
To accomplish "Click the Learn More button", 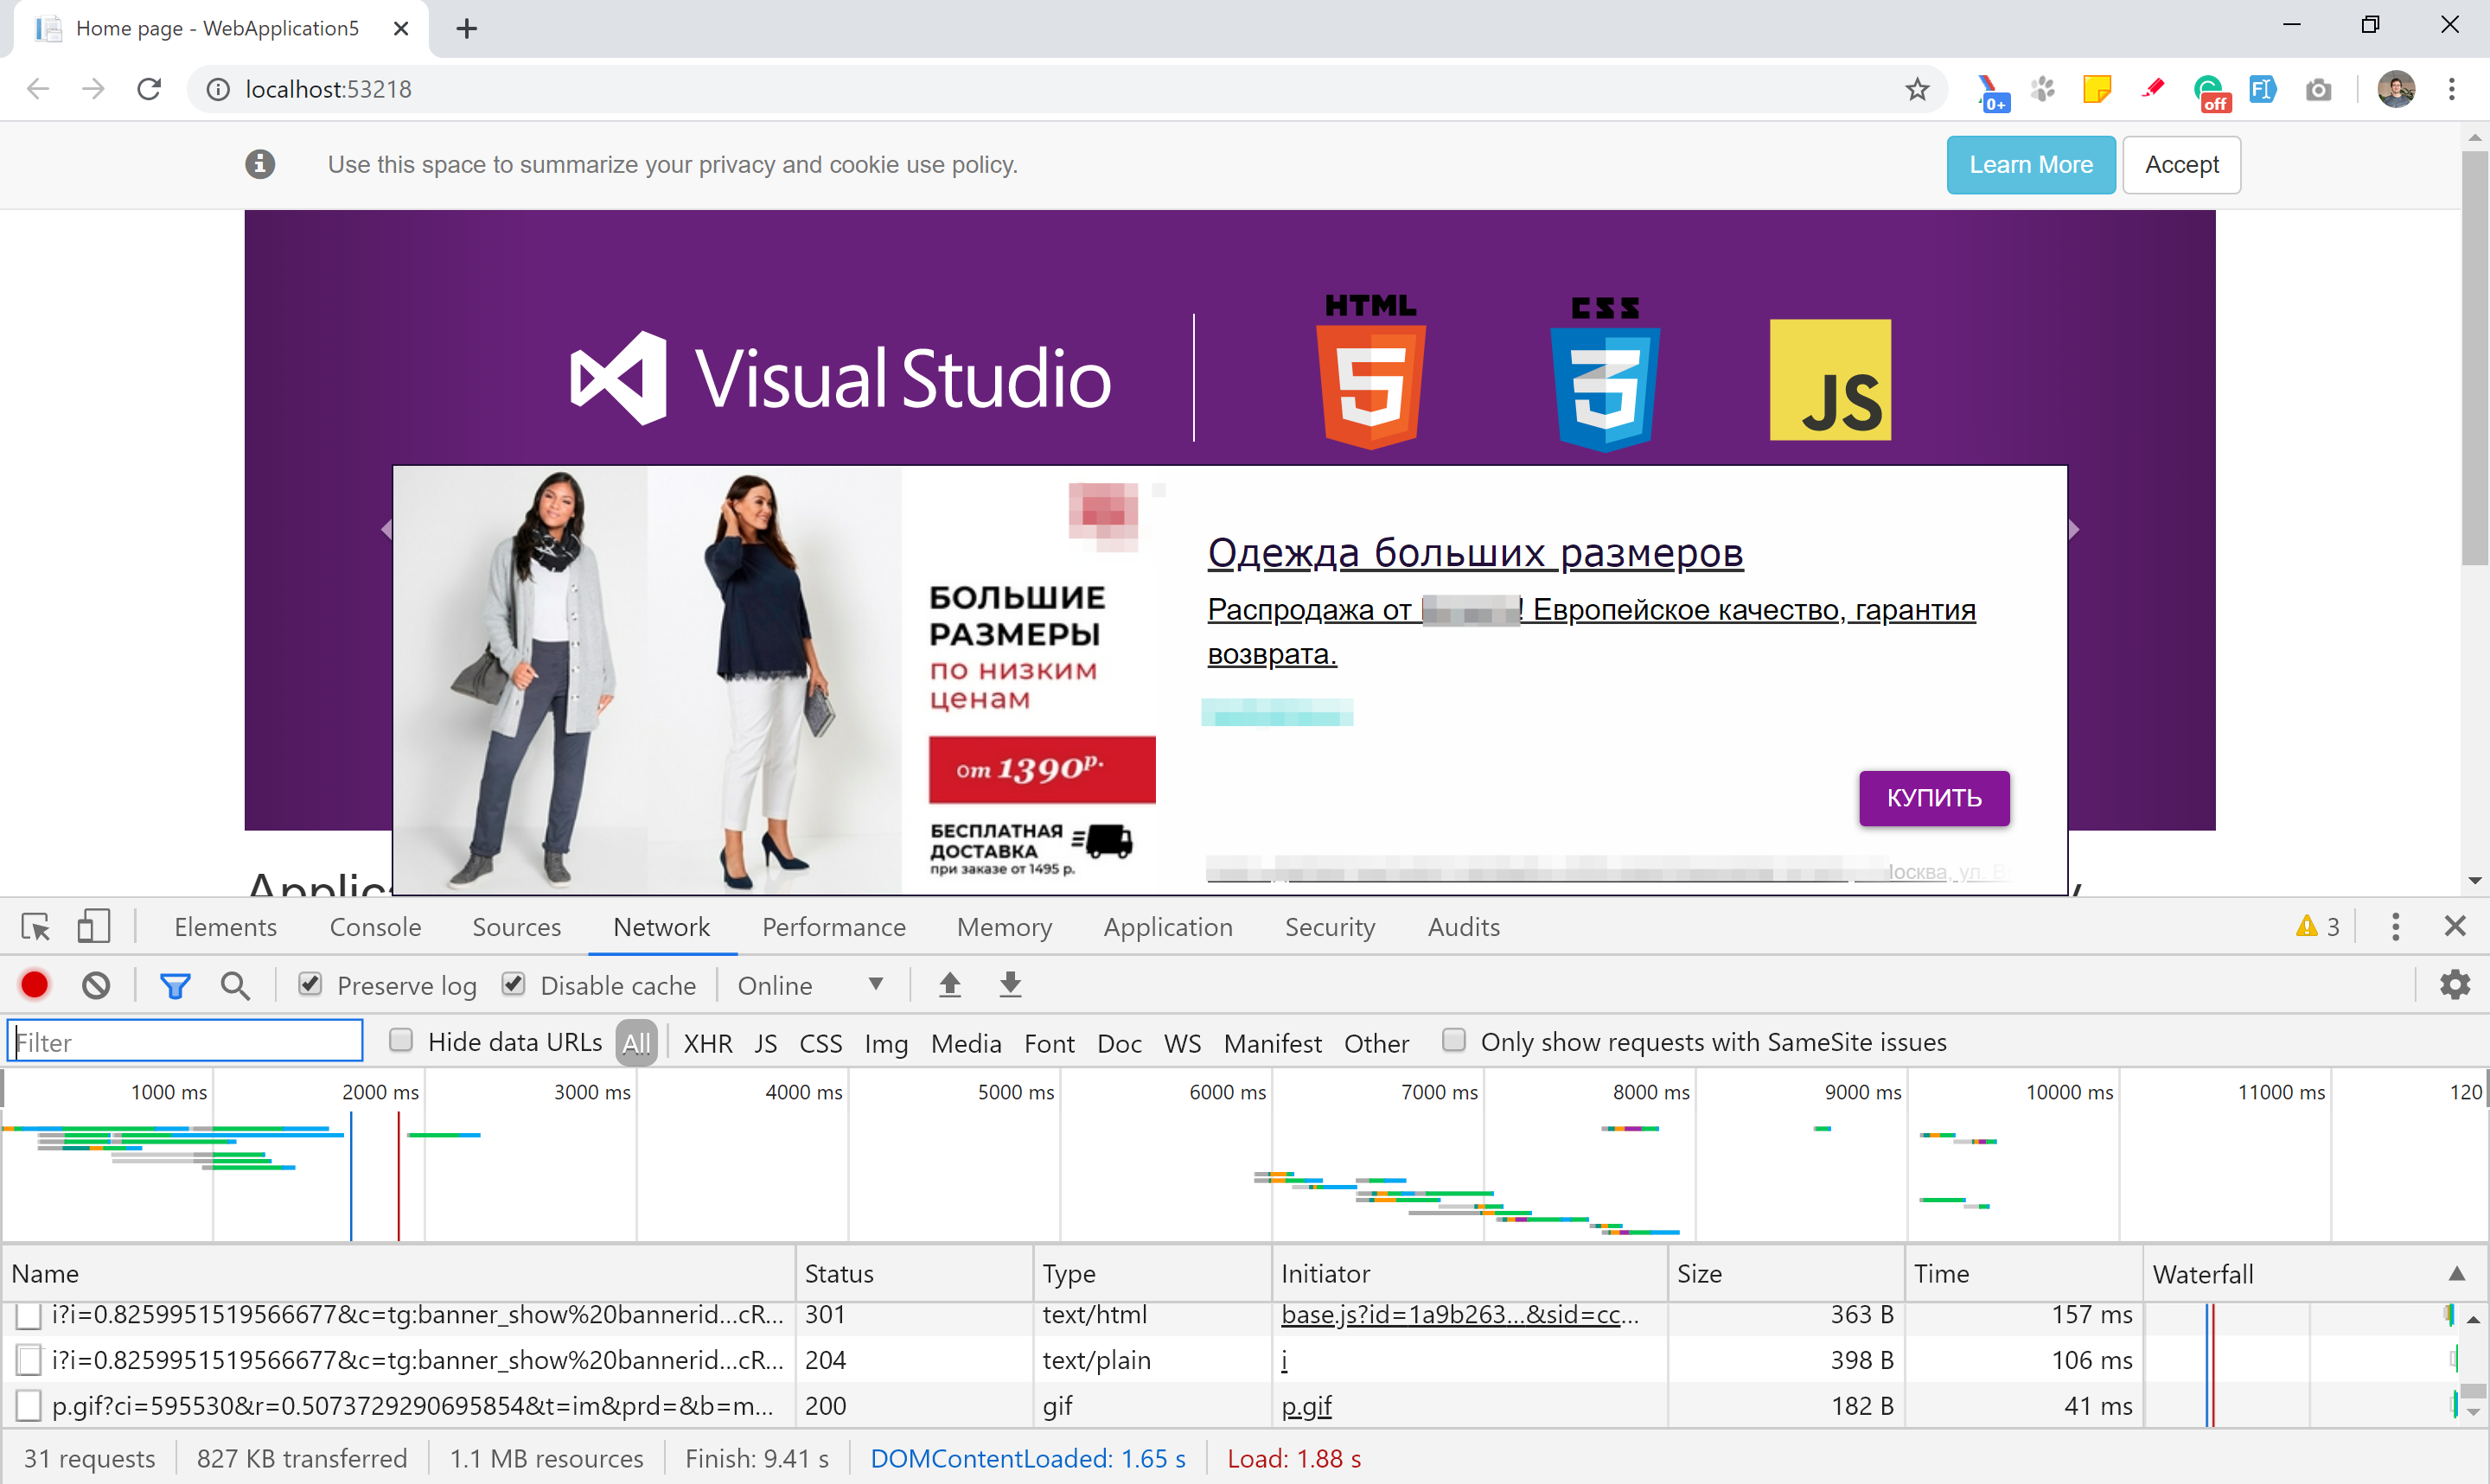I will [x=2030, y=165].
